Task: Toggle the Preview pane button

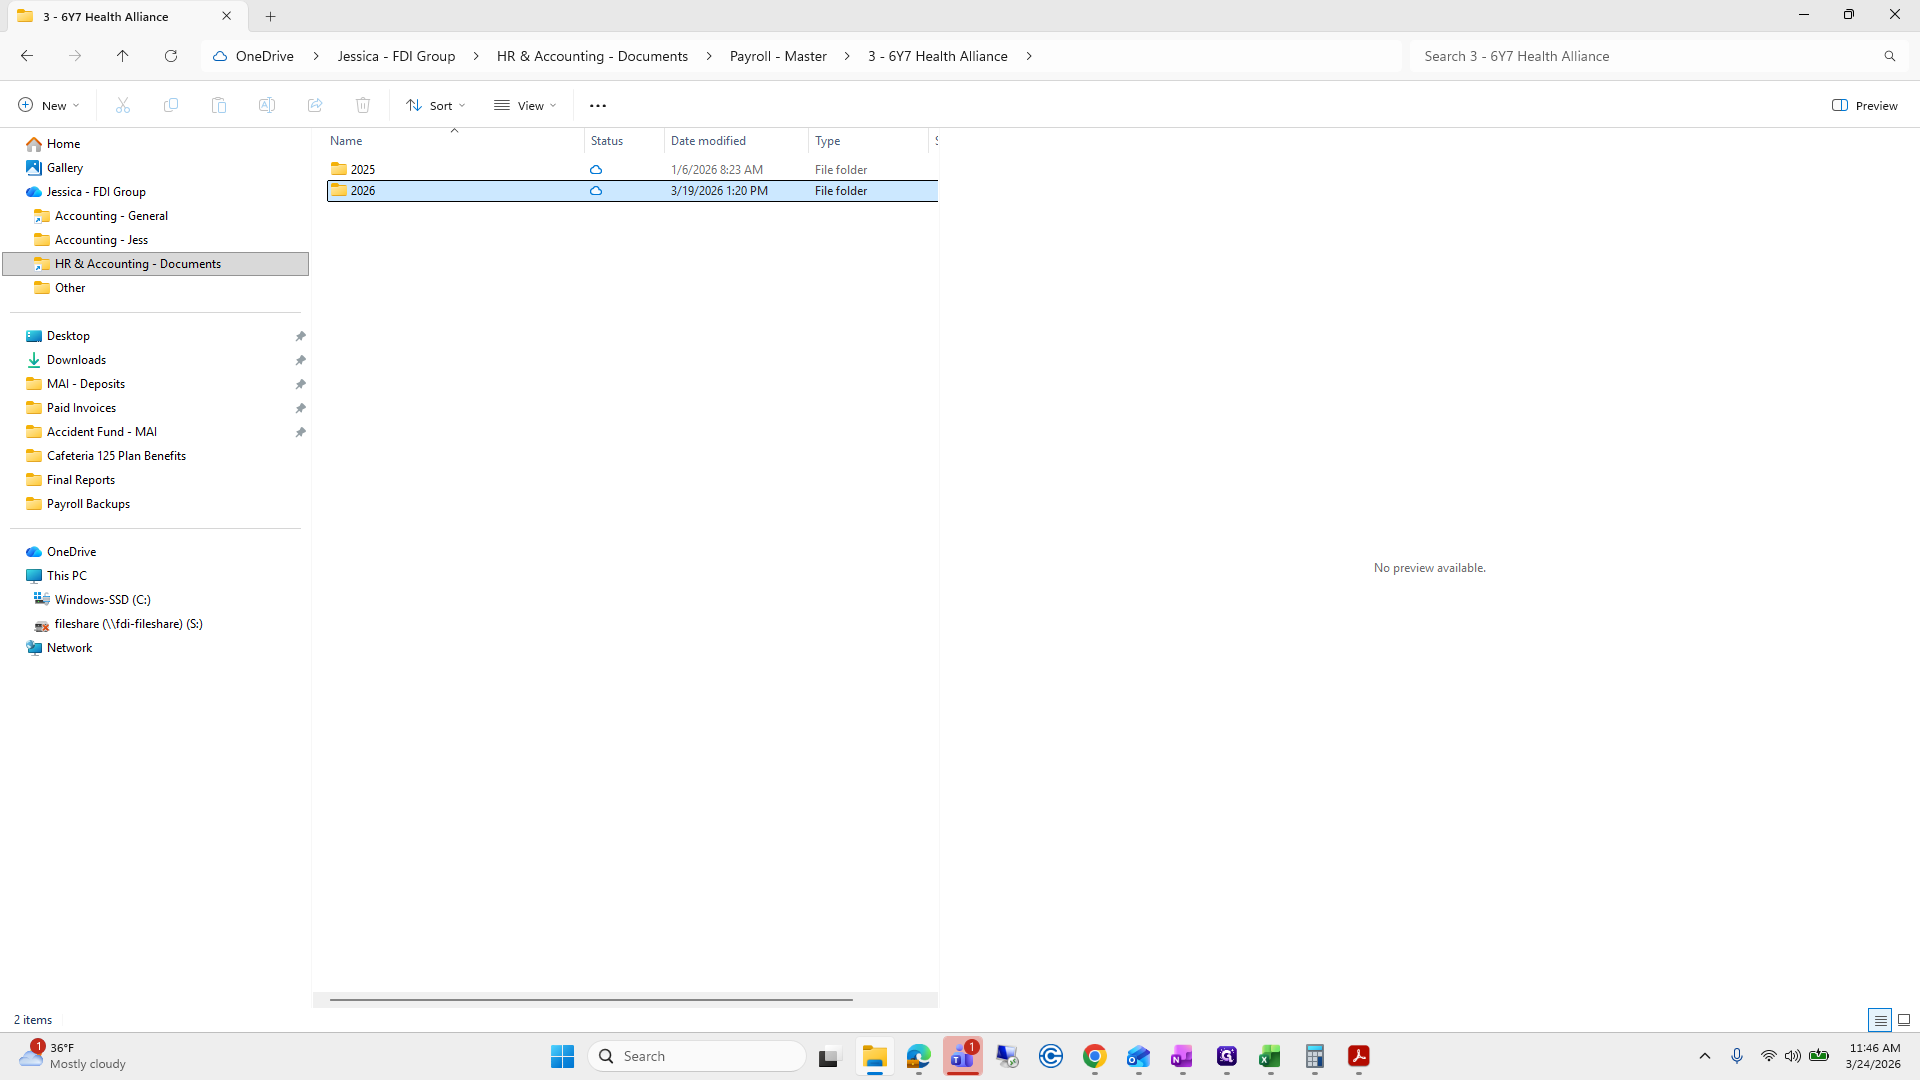Action: pyautogui.click(x=1864, y=105)
